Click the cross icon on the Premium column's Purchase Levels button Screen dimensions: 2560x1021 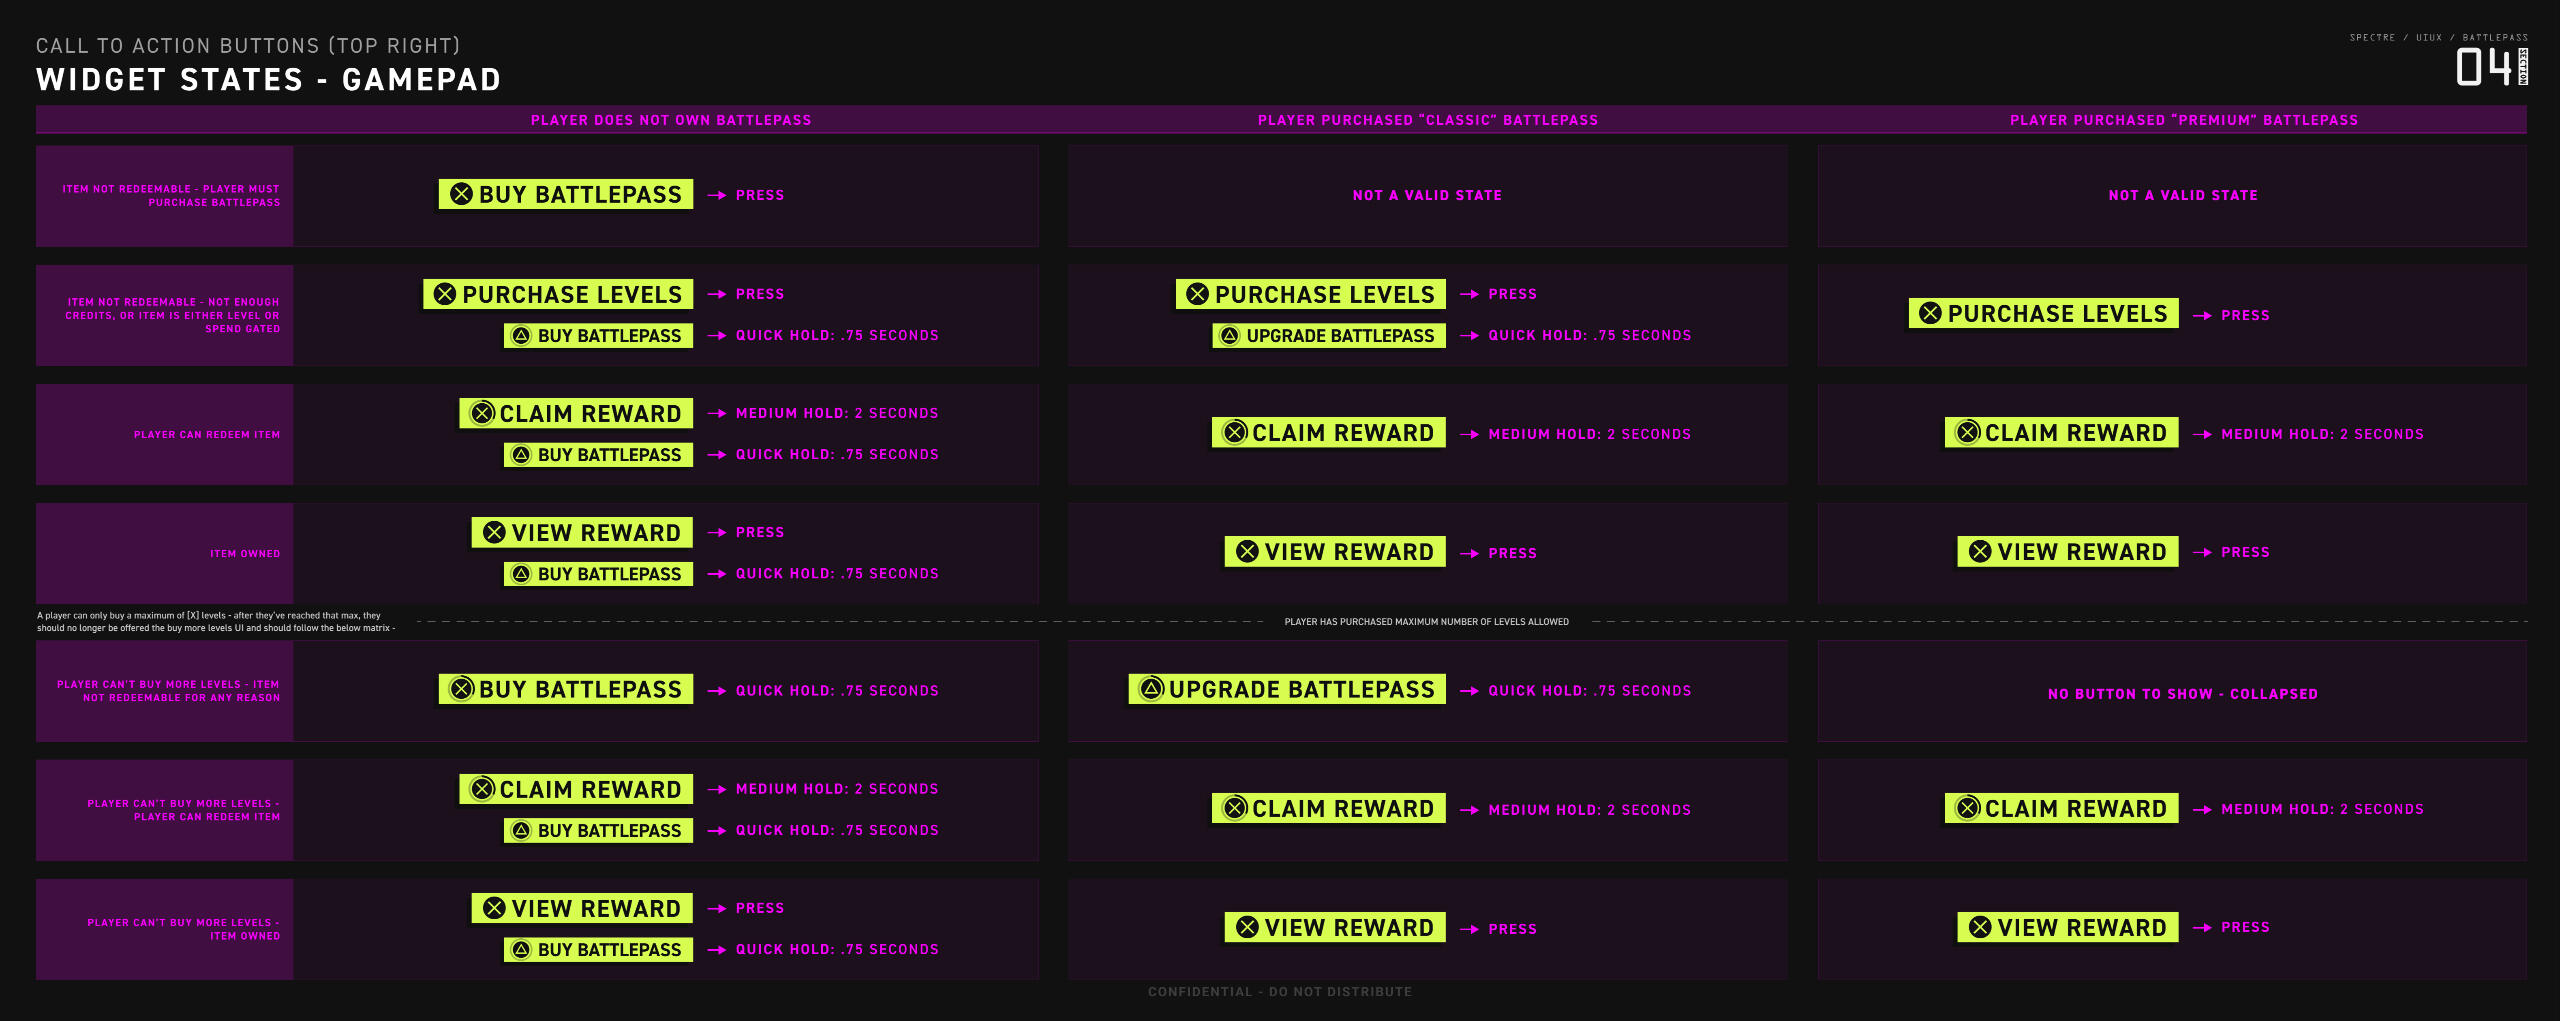click(x=1930, y=314)
